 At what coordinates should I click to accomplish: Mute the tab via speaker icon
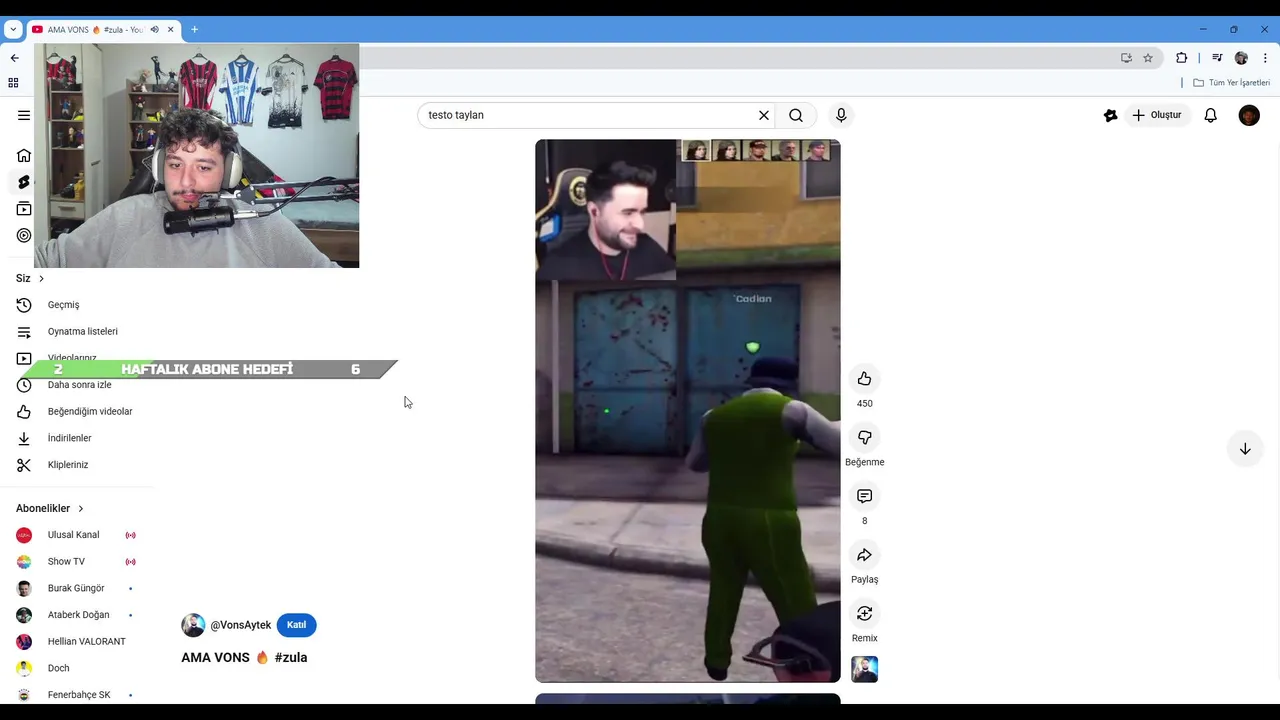tap(154, 30)
